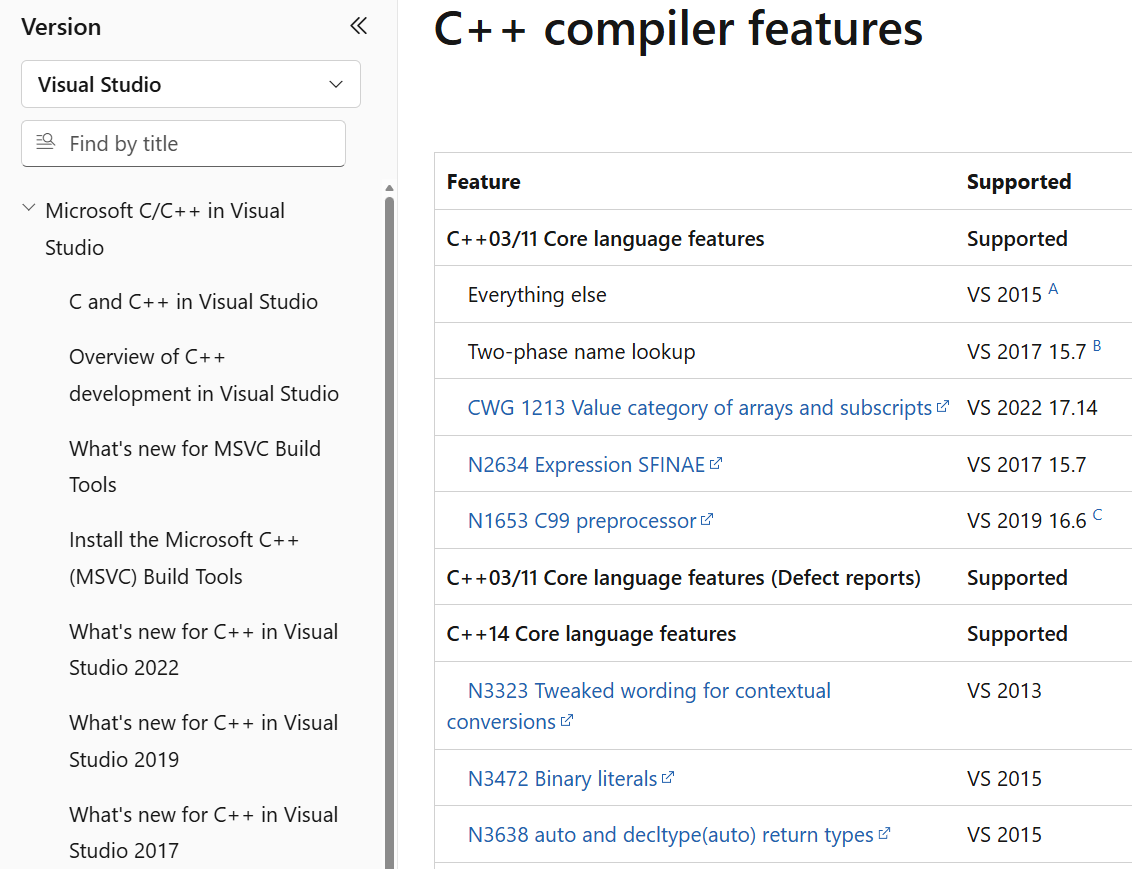The height and width of the screenshot is (869, 1132).
Task: Open N3638 auto and decltype(auto) return types link
Action: tap(671, 835)
